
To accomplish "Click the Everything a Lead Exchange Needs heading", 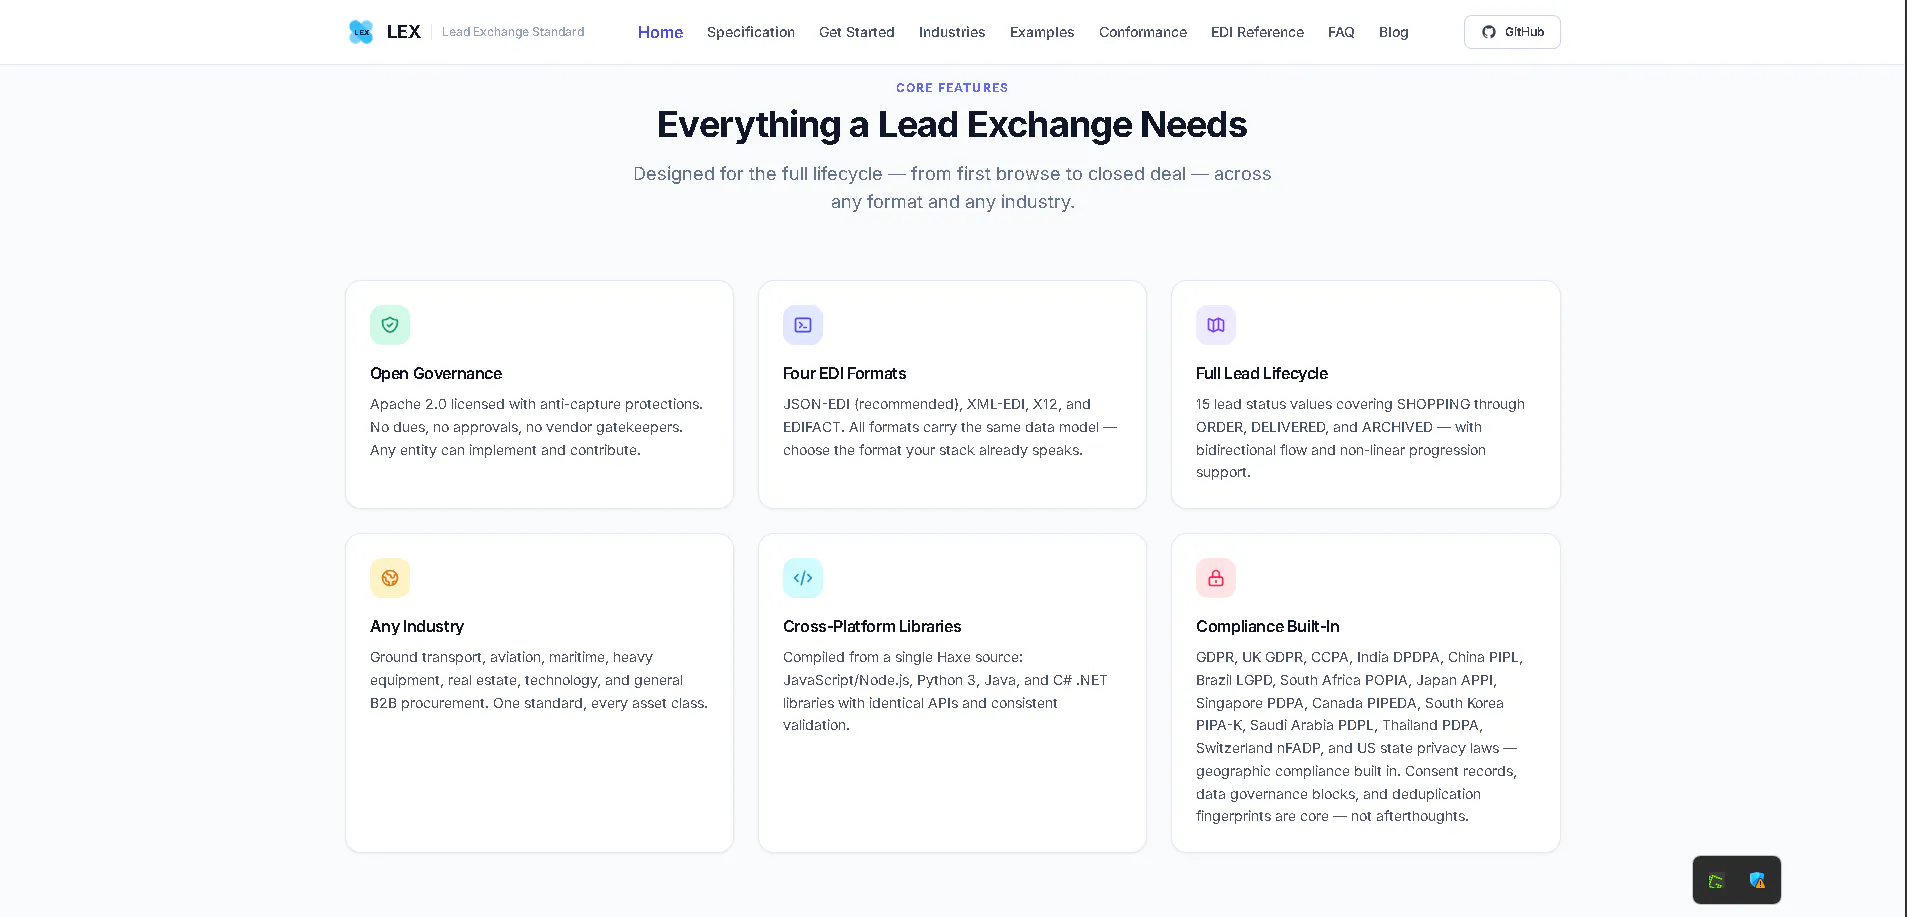I will (952, 125).
